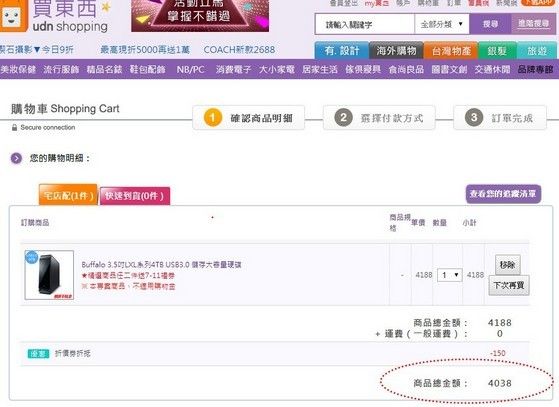This screenshot has height=407, width=559.
Task: Switch to the 快速到貨(0件) tab
Action: coord(135,196)
